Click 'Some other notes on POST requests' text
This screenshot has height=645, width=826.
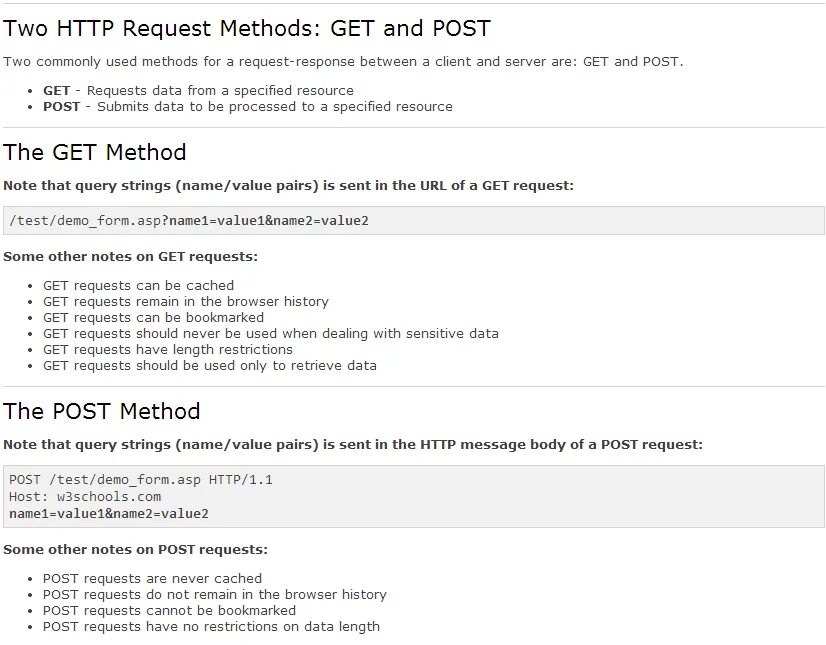point(135,550)
